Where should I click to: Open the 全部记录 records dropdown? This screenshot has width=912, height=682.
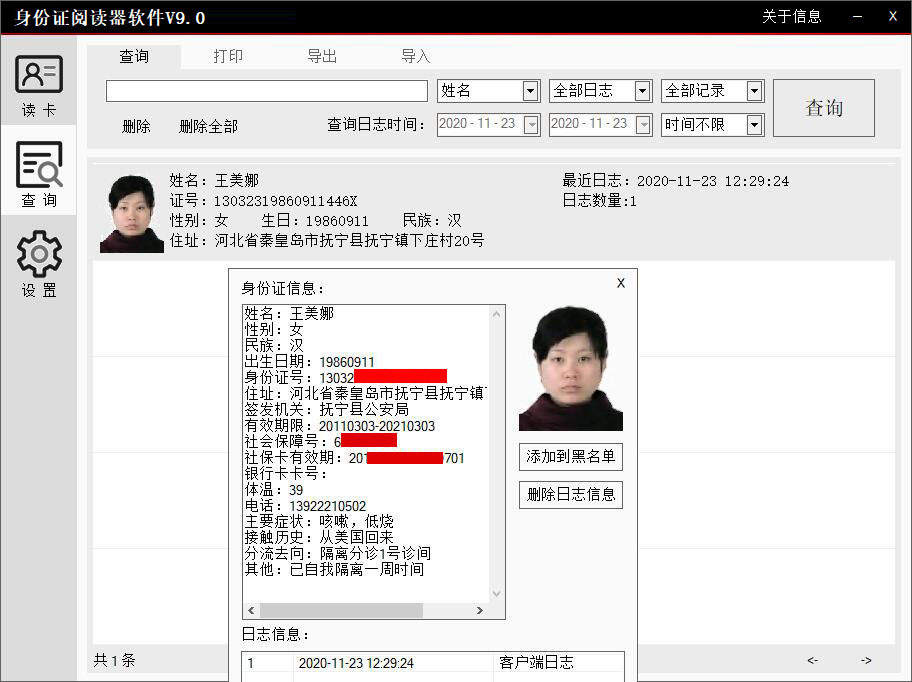coord(753,90)
